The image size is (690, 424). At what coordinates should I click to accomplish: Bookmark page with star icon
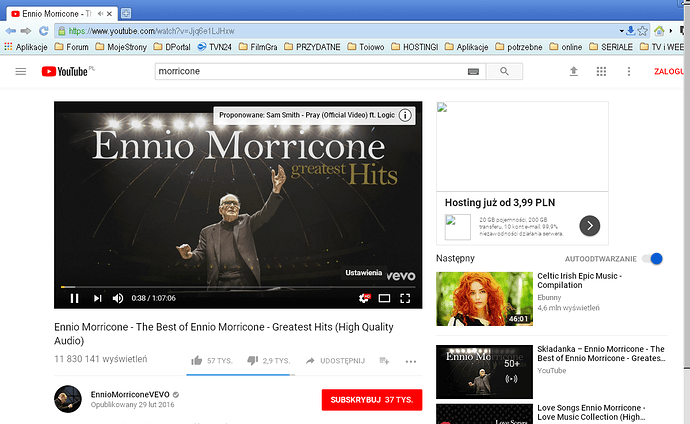642,31
